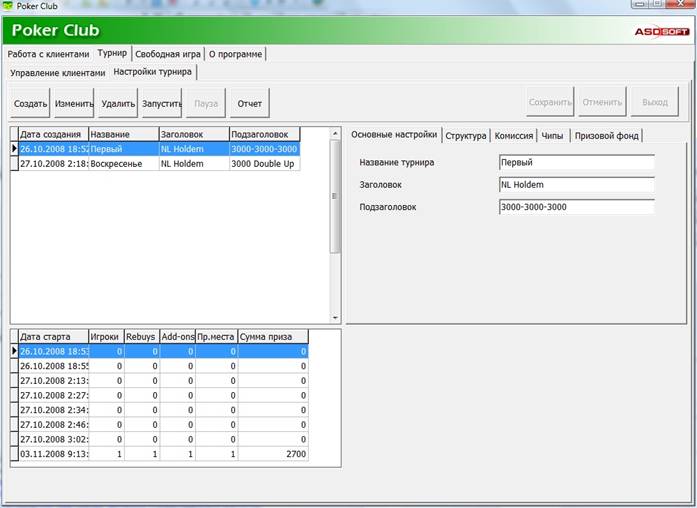Open the Свободная игра tab
Screen dimensions: 697x508
(168, 53)
